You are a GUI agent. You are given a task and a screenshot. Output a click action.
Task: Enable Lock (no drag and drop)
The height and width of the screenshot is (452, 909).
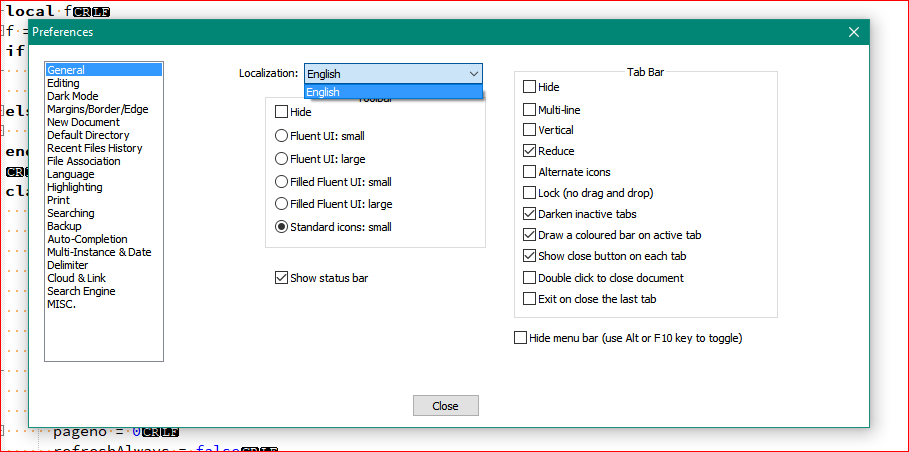(529, 193)
